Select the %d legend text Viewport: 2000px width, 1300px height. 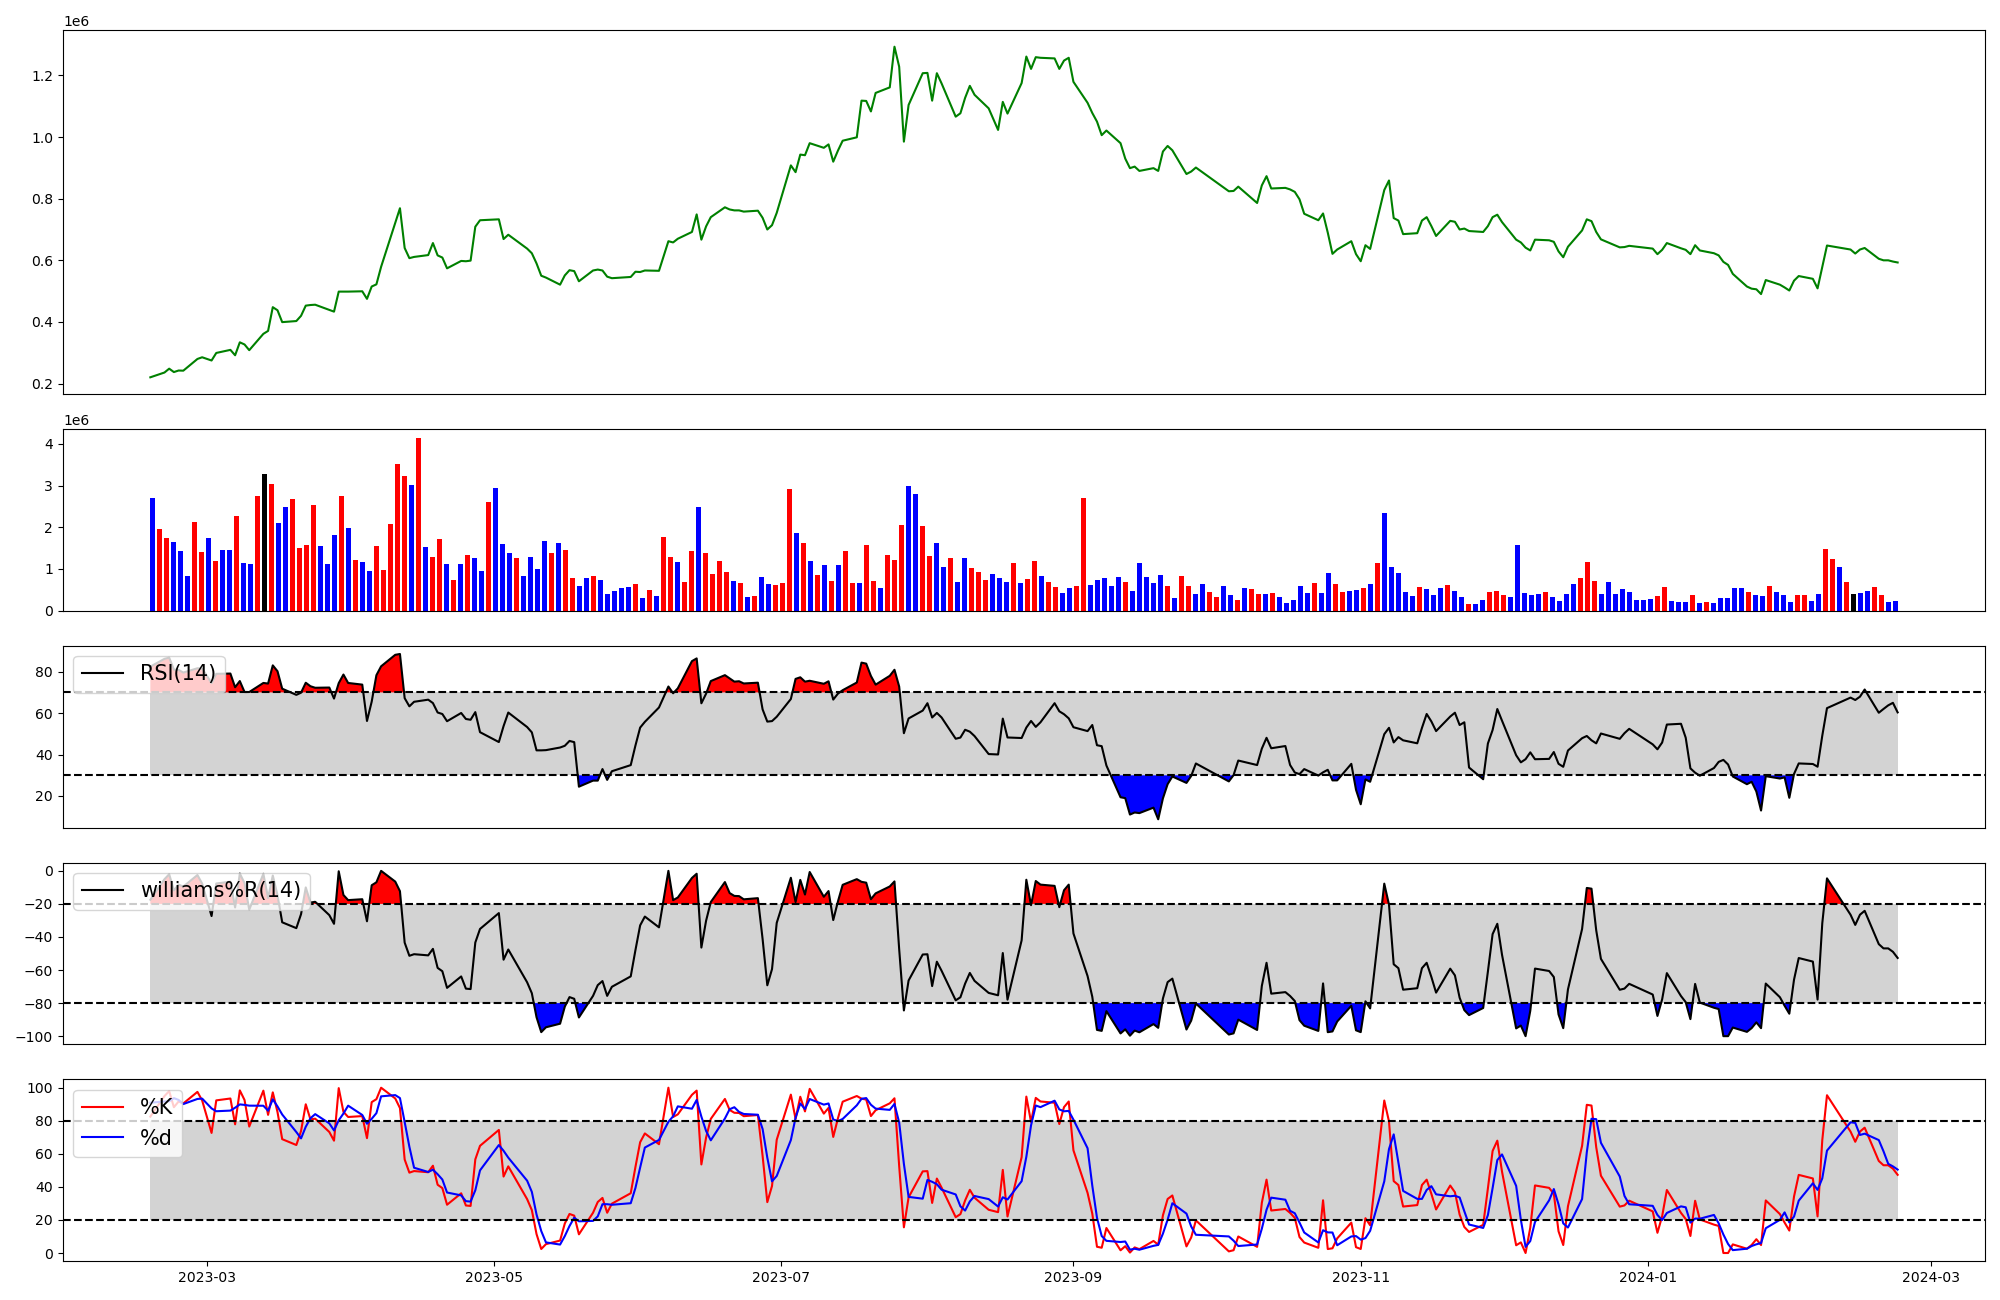click(156, 1138)
